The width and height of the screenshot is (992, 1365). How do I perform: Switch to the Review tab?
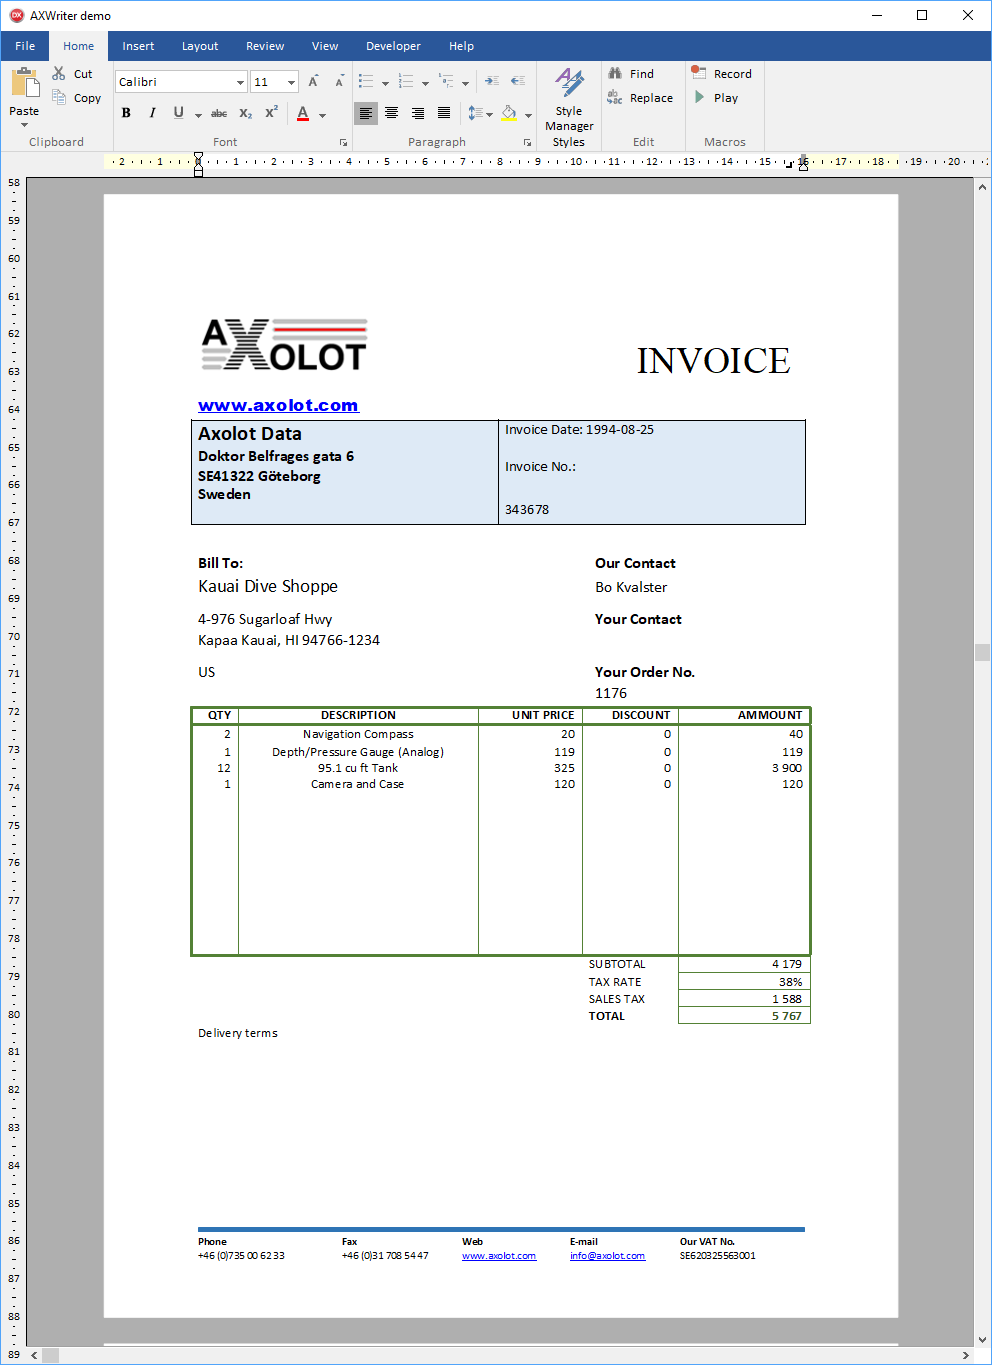pyautogui.click(x=265, y=46)
